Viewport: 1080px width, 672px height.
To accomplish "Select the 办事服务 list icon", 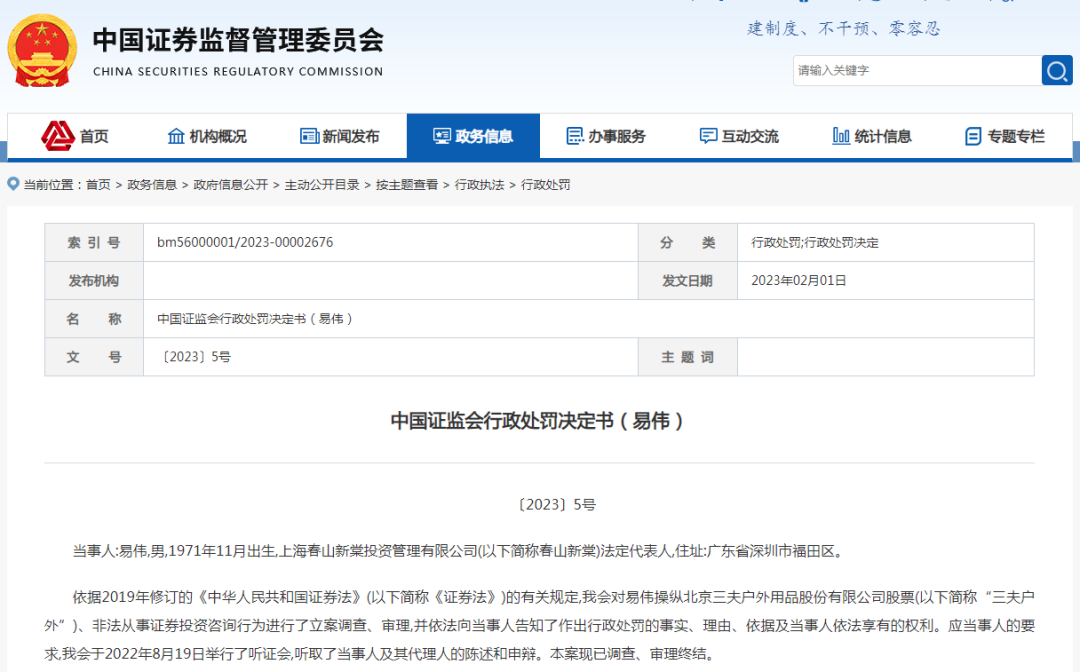I will pos(574,136).
